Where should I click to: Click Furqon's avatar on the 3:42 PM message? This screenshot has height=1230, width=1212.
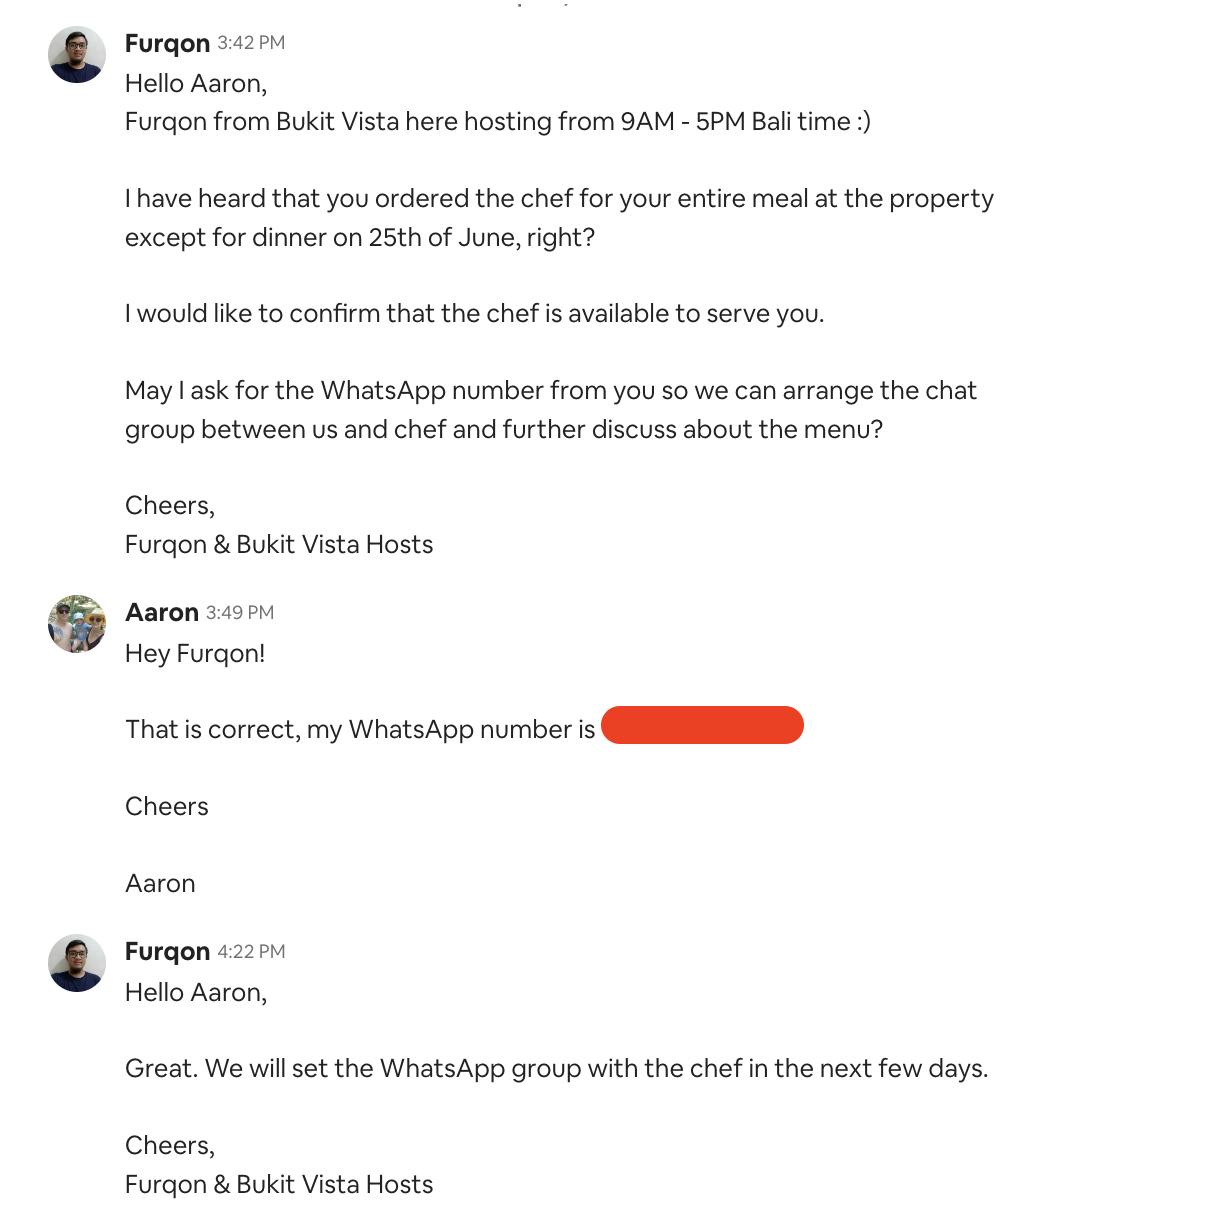[77, 55]
